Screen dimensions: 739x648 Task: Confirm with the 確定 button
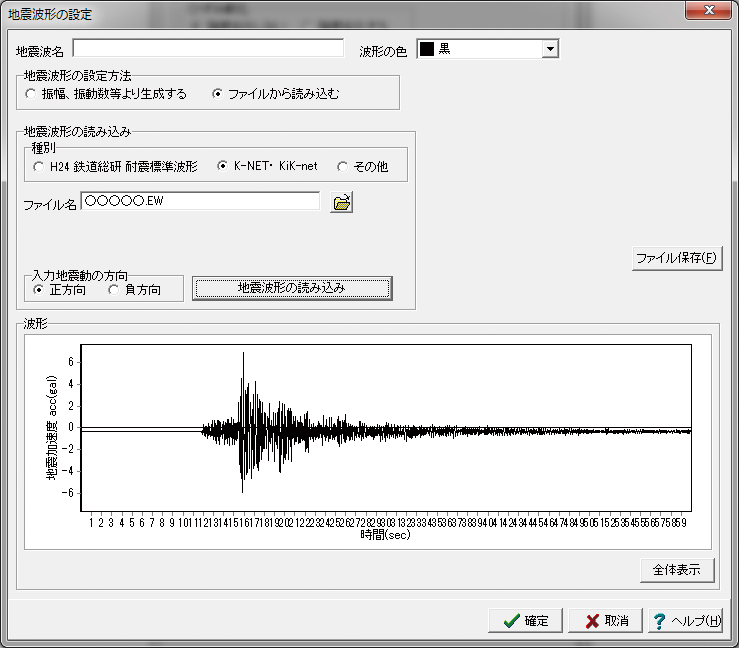(525, 621)
